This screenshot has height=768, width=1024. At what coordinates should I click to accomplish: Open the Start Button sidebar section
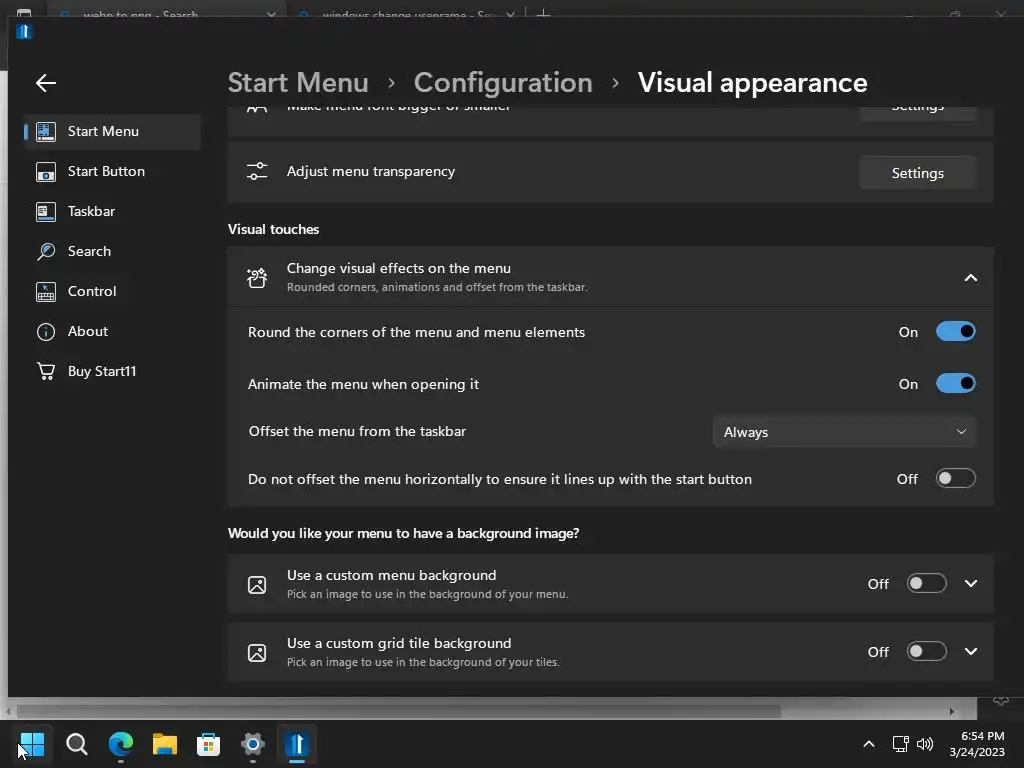(x=112, y=171)
